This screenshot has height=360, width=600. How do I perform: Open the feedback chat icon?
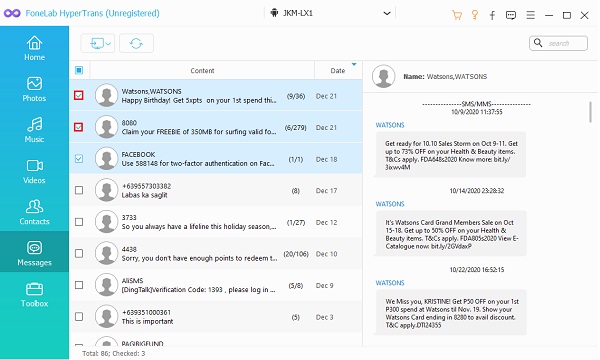point(511,15)
